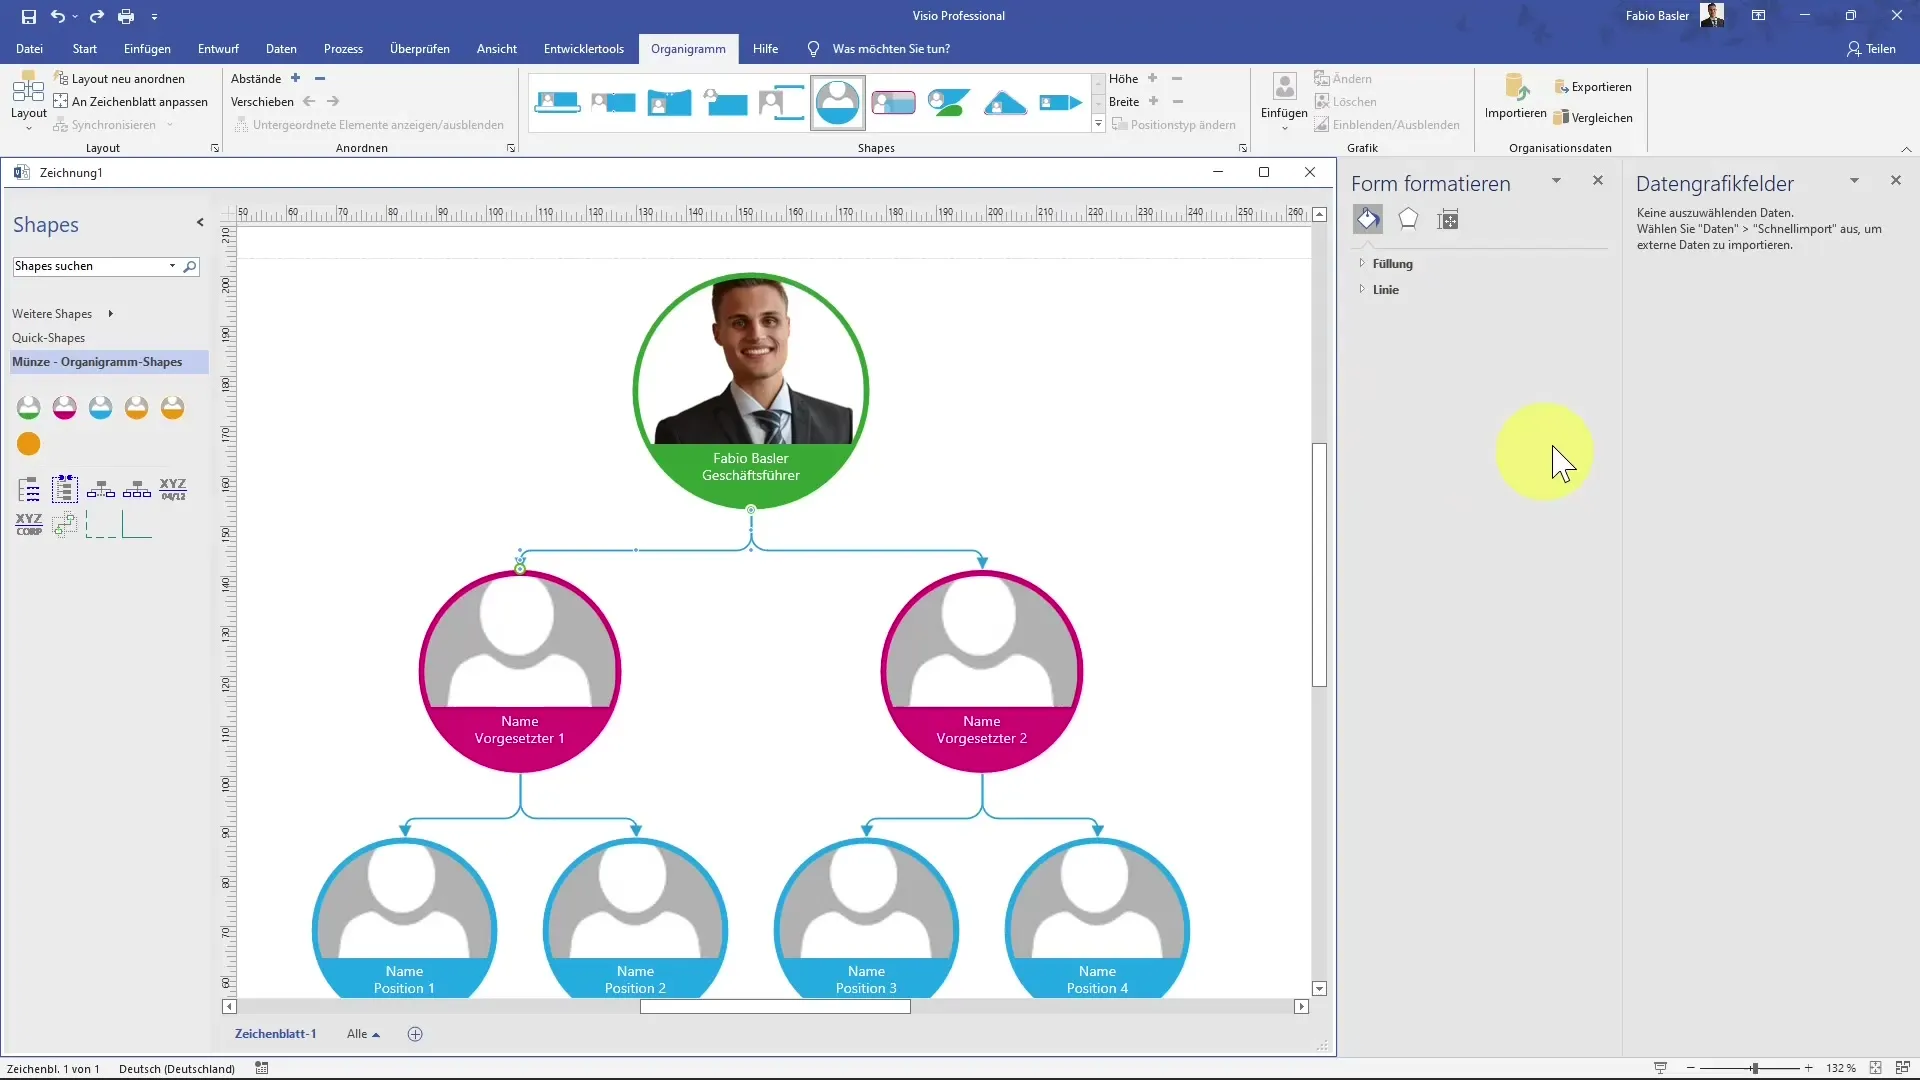Expand the Linie section in Form formatieren

click(x=1362, y=287)
